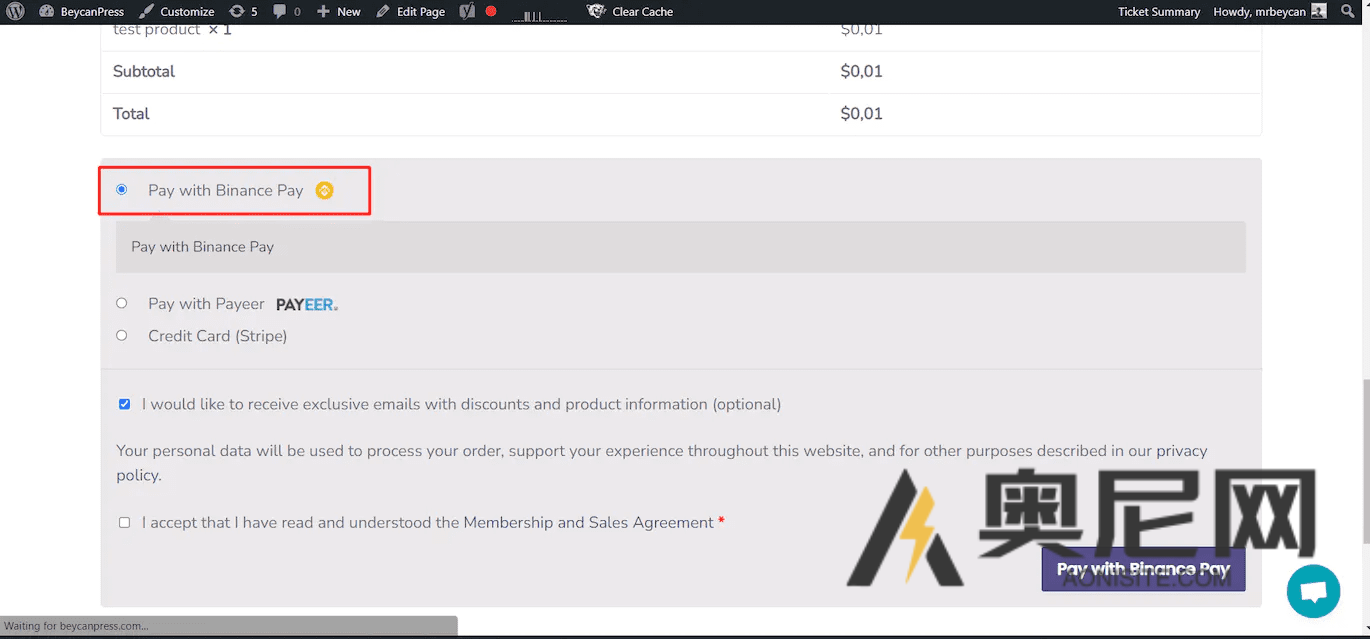This screenshot has width=1370, height=639.
Task: Tick the Membership and Sales Agreement checkbox
Action: [x=124, y=522]
